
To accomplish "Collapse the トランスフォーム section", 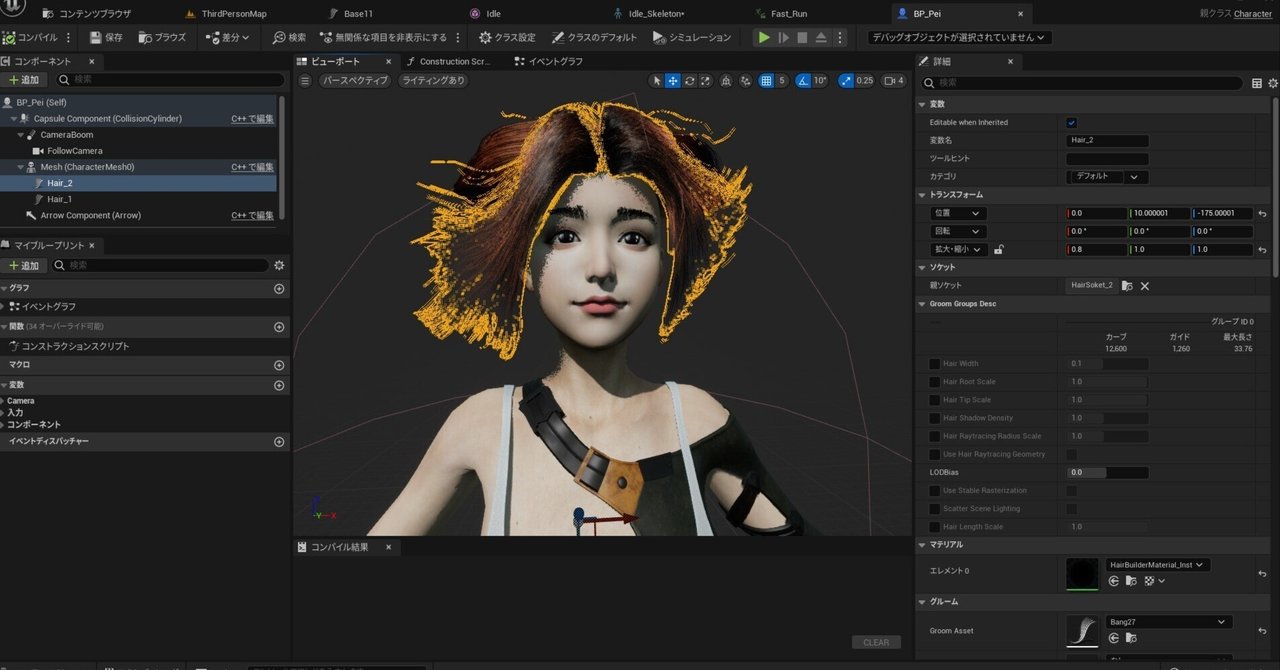I will pos(922,195).
